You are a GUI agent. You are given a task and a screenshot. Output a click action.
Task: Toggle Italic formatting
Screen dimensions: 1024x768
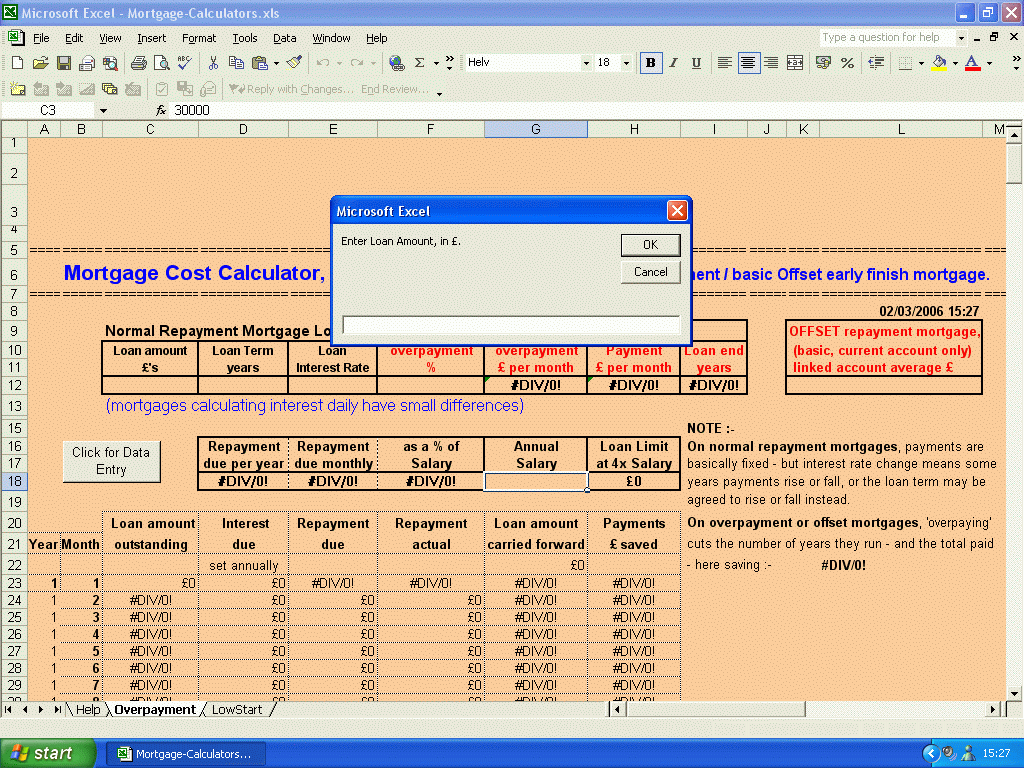[673, 63]
